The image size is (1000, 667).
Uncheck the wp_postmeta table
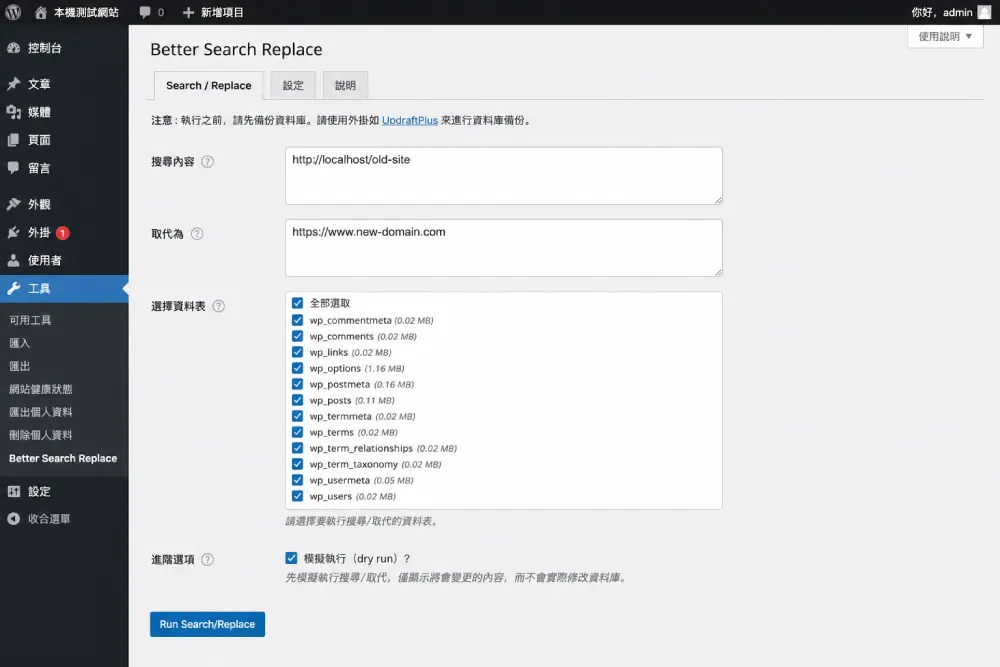(297, 384)
